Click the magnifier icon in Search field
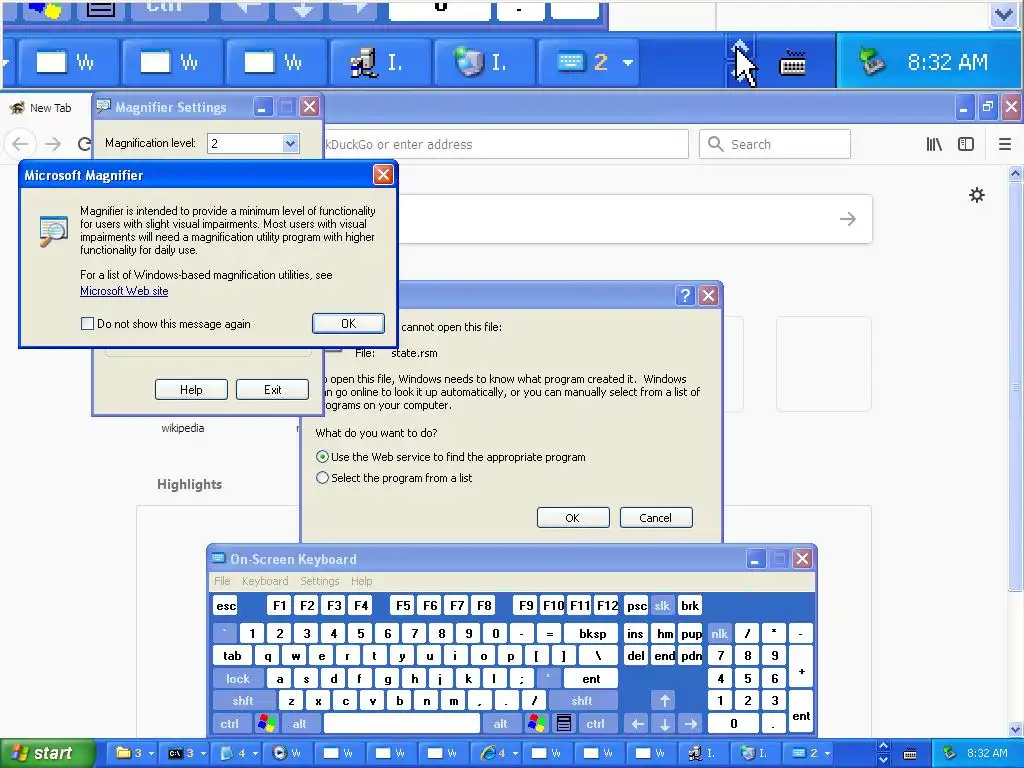Viewport: 1024px width, 768px height. 716,144
